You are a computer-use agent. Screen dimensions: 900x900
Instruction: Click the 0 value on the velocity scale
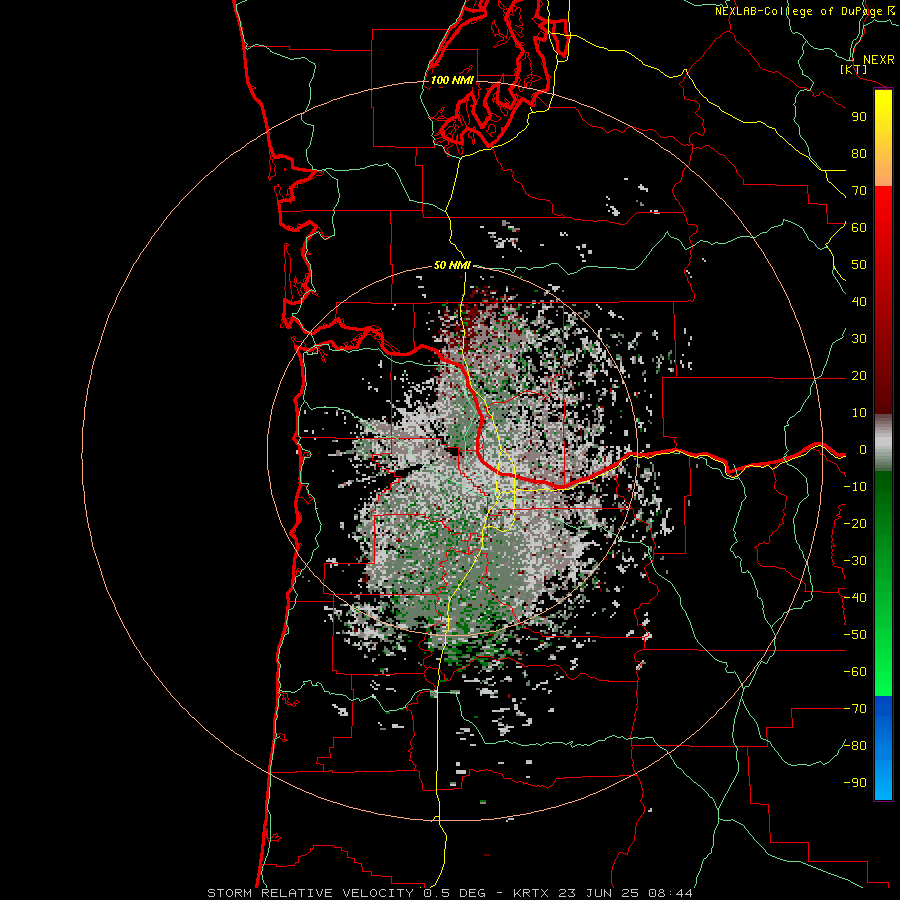pyautogui.click(x=863, y=449)
